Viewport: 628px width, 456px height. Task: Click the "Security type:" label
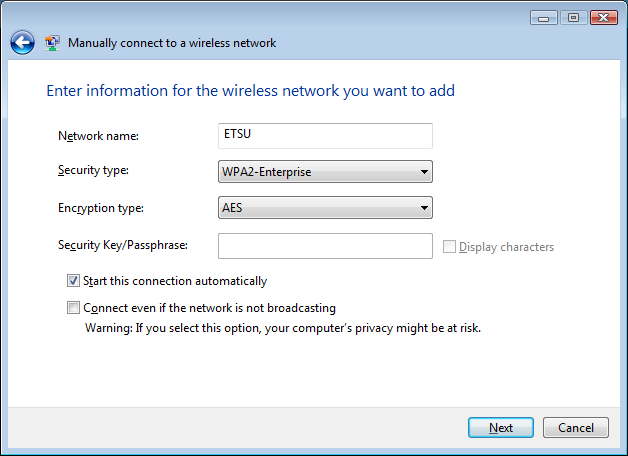pyautogui.click(x=94, y=171)
